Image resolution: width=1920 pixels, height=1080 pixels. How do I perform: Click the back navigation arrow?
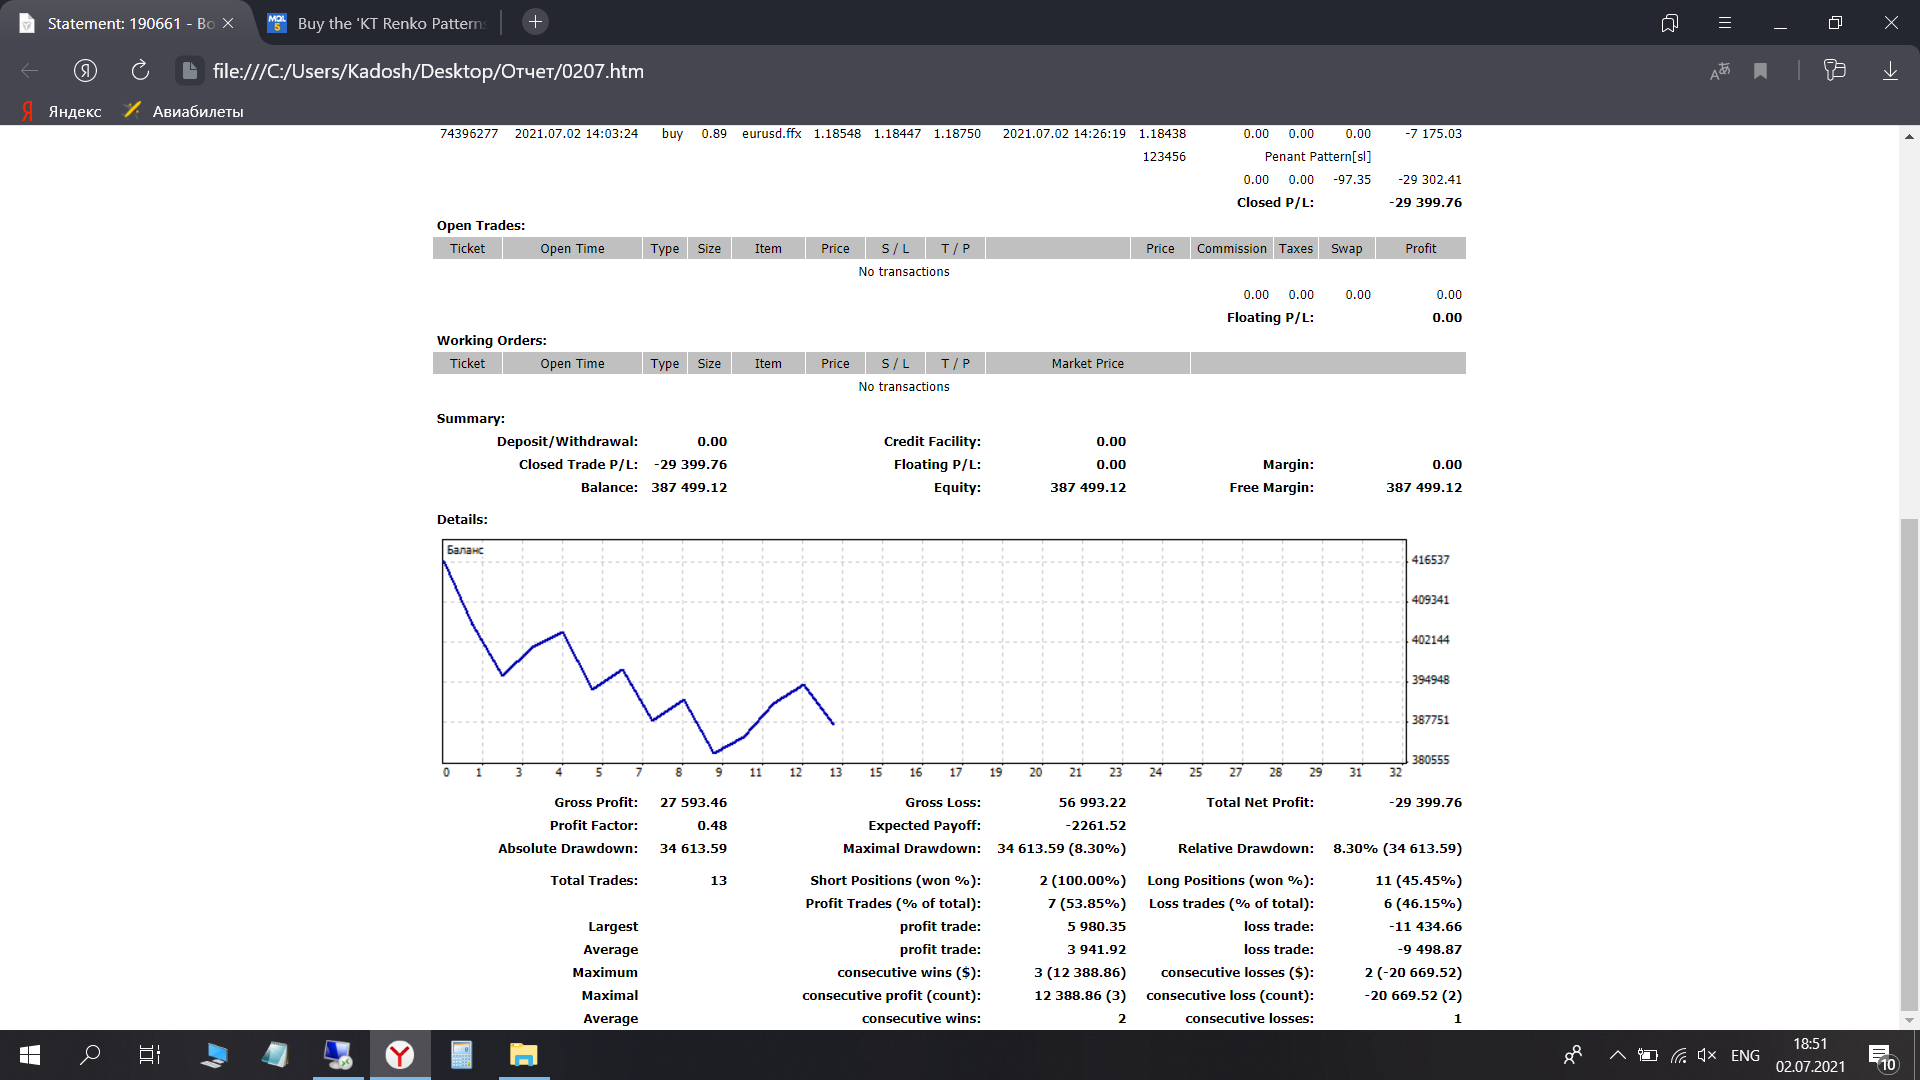click(x=30, y=71)
